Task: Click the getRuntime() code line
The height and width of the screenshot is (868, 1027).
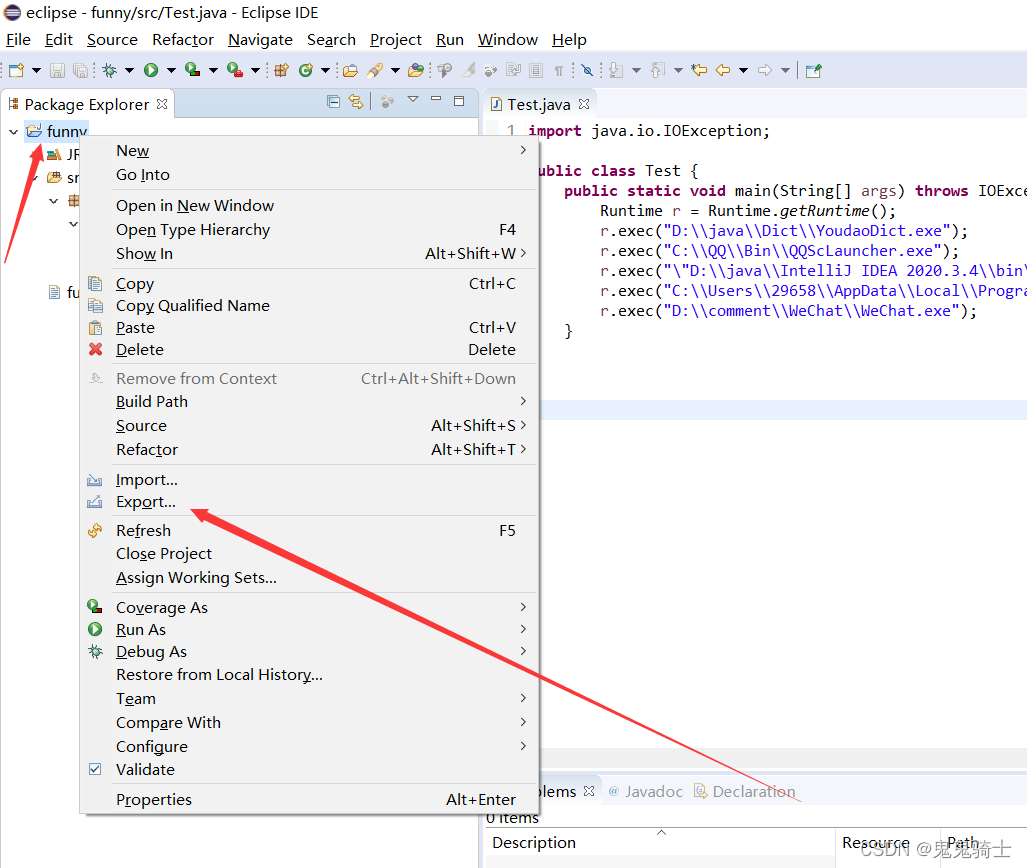Action: coord(747,211)
